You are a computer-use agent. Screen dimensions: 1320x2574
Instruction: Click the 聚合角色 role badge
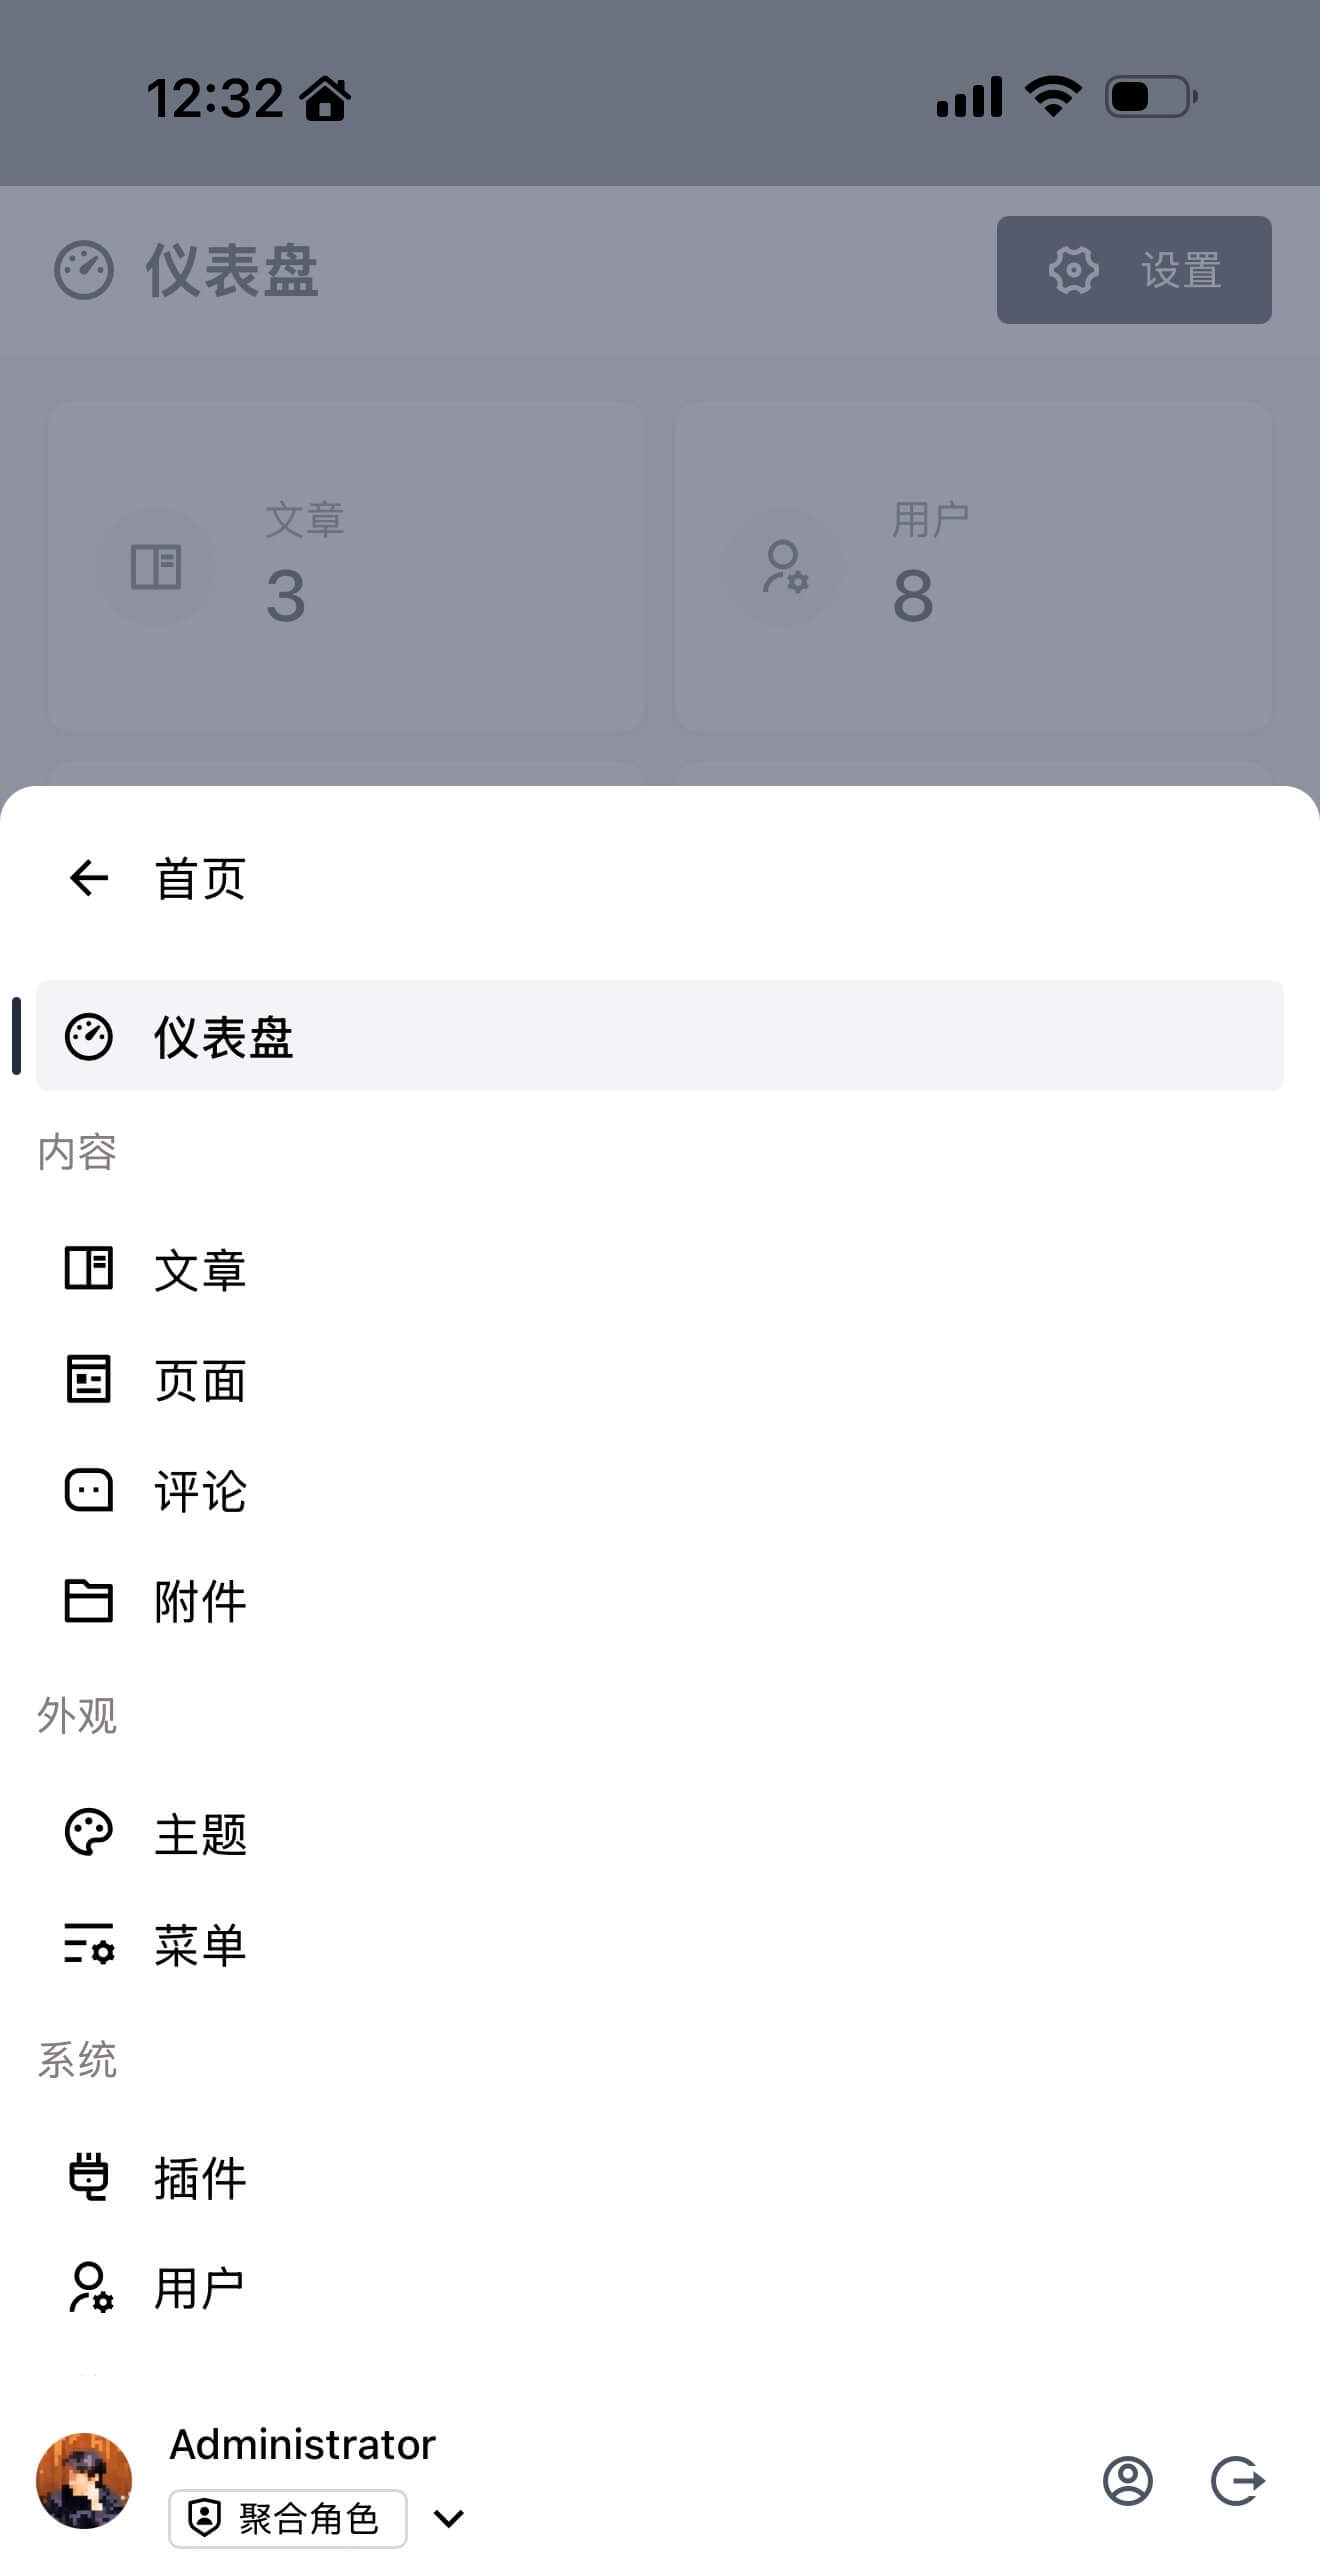(287, 2518)
